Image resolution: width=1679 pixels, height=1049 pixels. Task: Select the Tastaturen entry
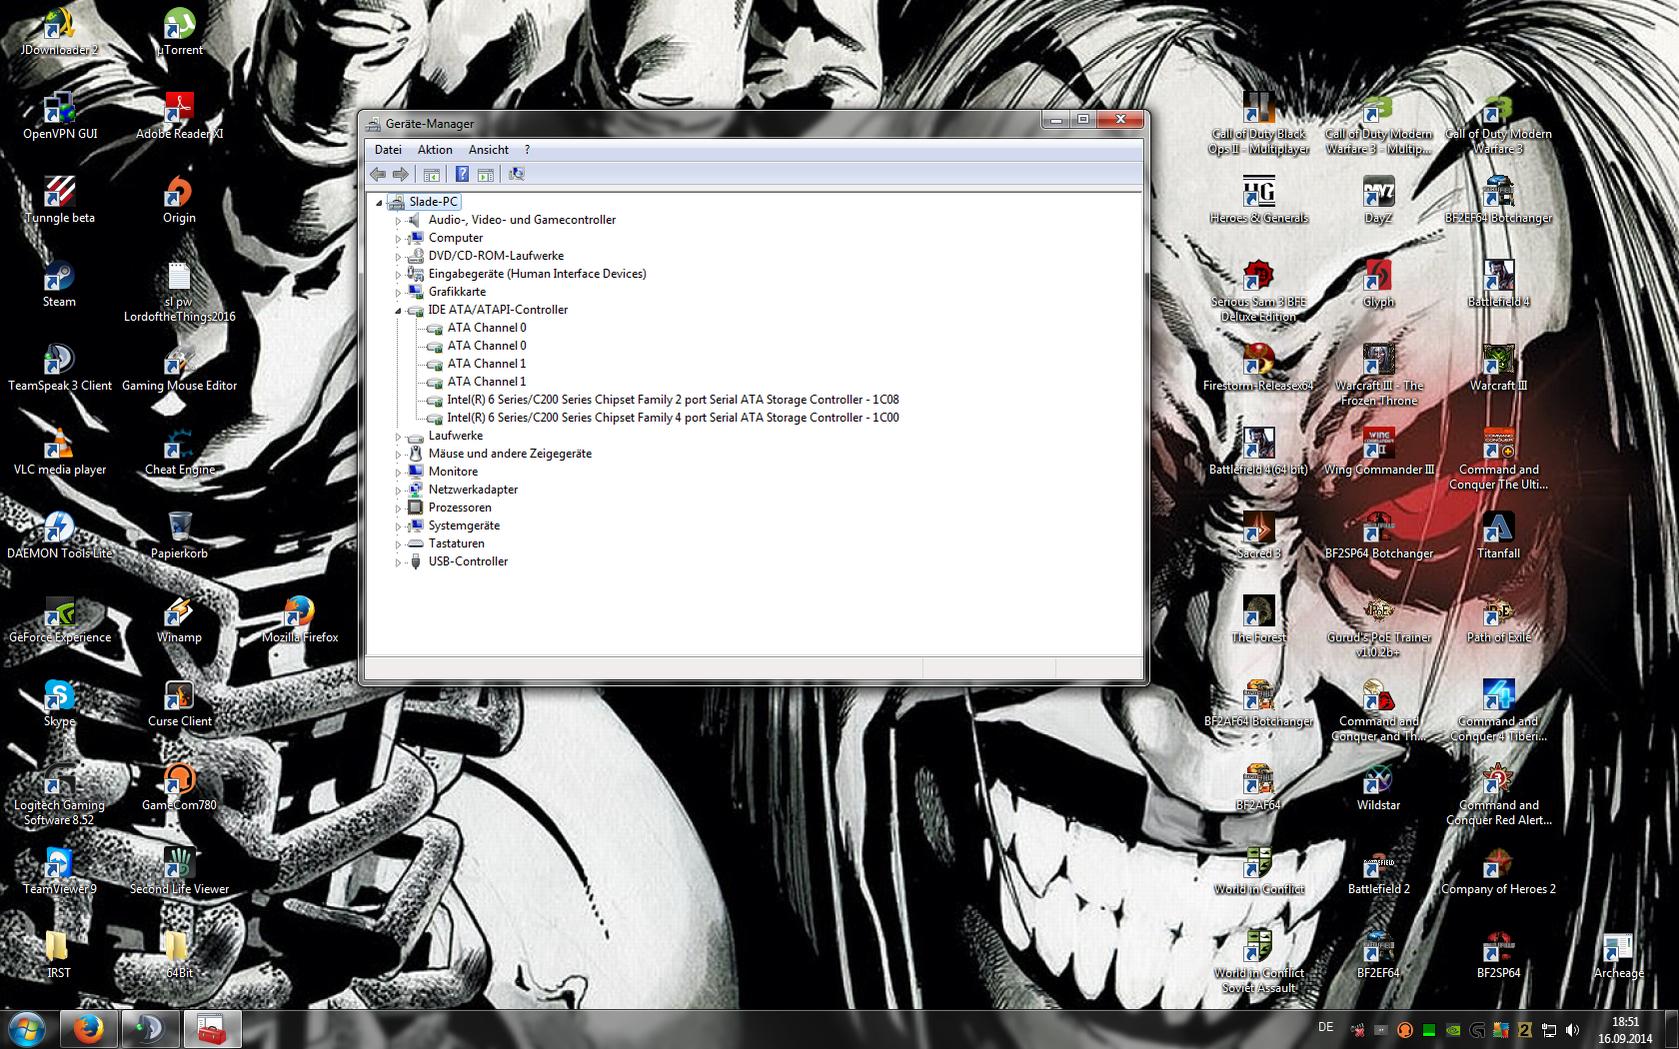(456, 544)
